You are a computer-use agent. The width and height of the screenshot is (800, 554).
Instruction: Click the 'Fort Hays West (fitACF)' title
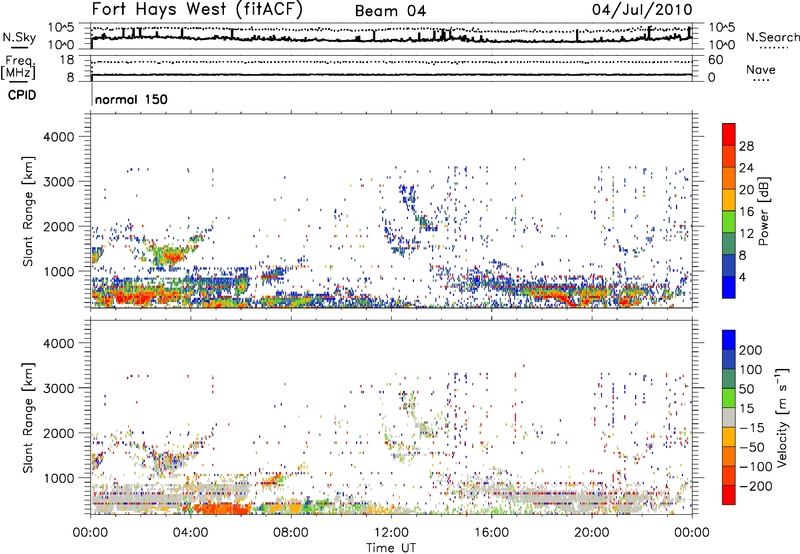[197, 10]
